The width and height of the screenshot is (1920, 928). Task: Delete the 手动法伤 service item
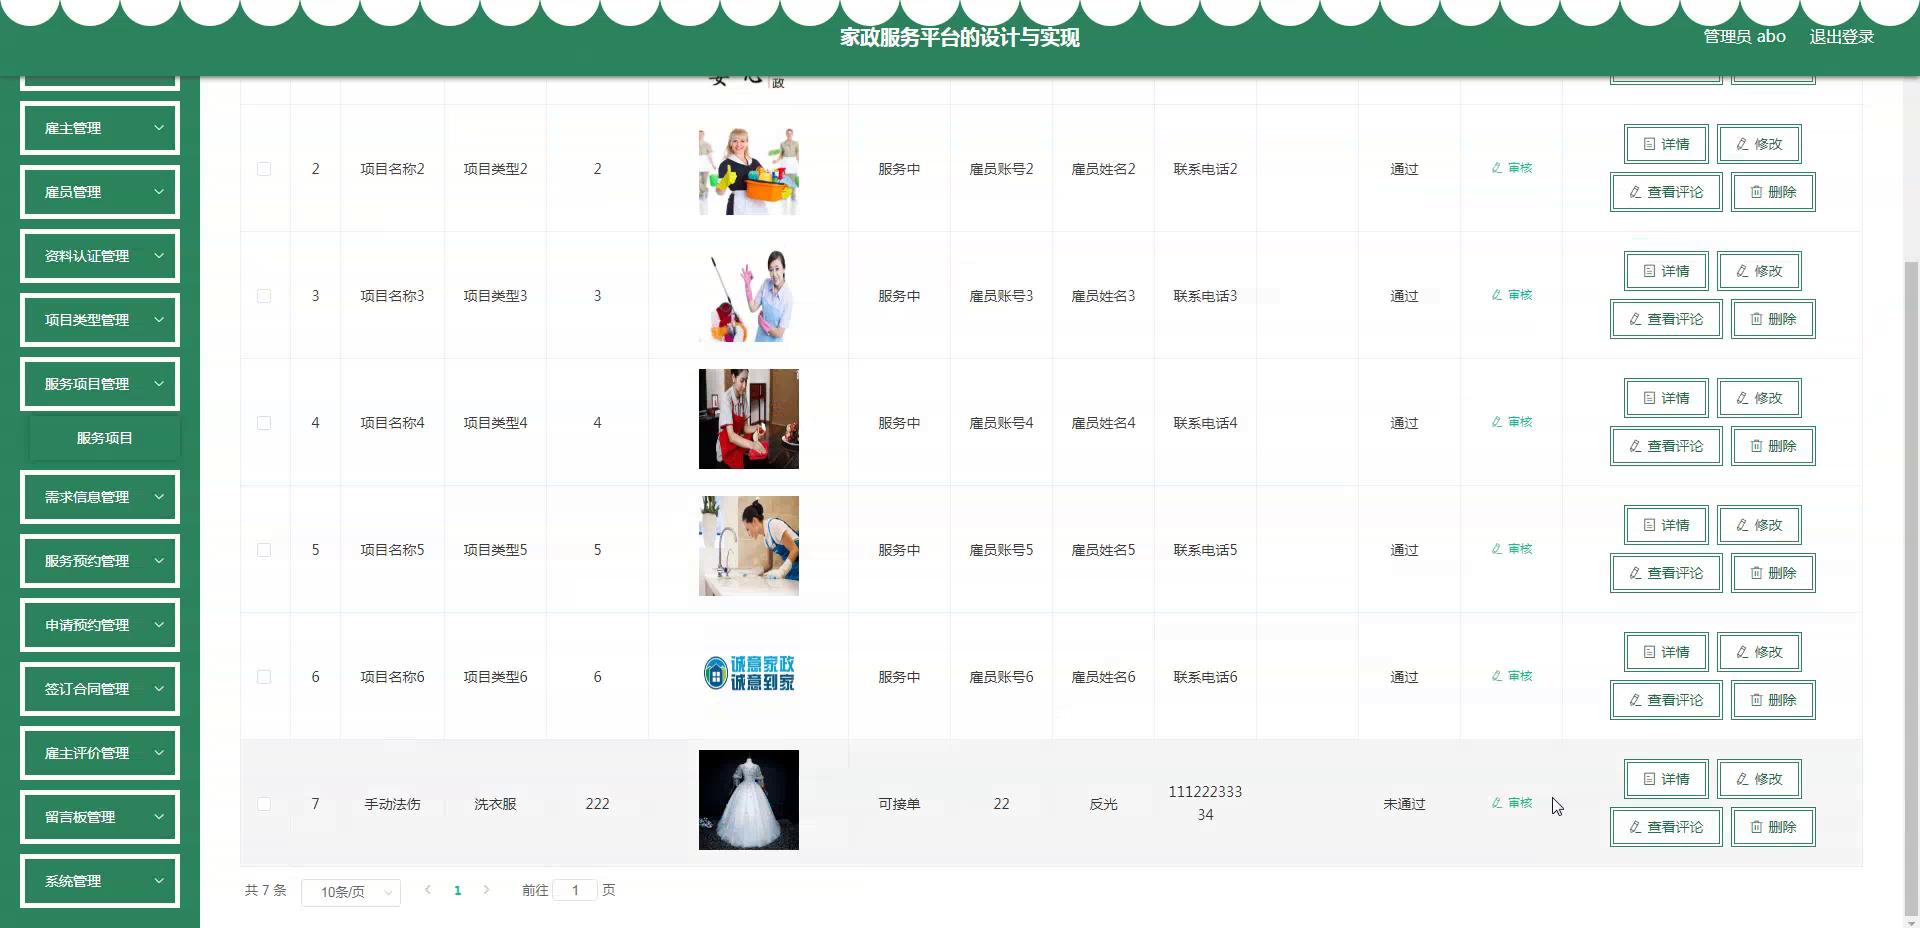click(1772, 827)
